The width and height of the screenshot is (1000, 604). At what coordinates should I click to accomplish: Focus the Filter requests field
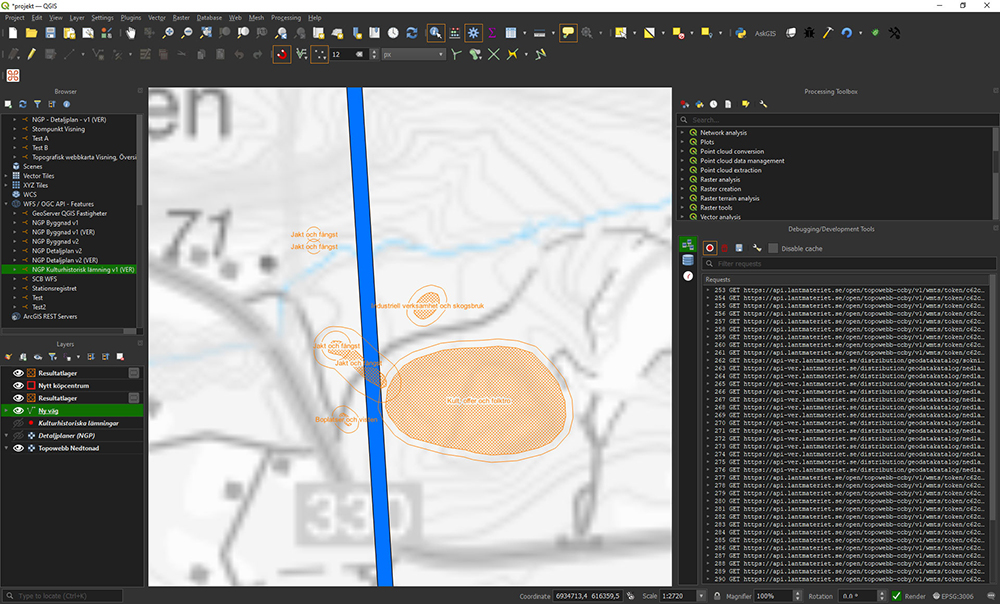[849, 263]
